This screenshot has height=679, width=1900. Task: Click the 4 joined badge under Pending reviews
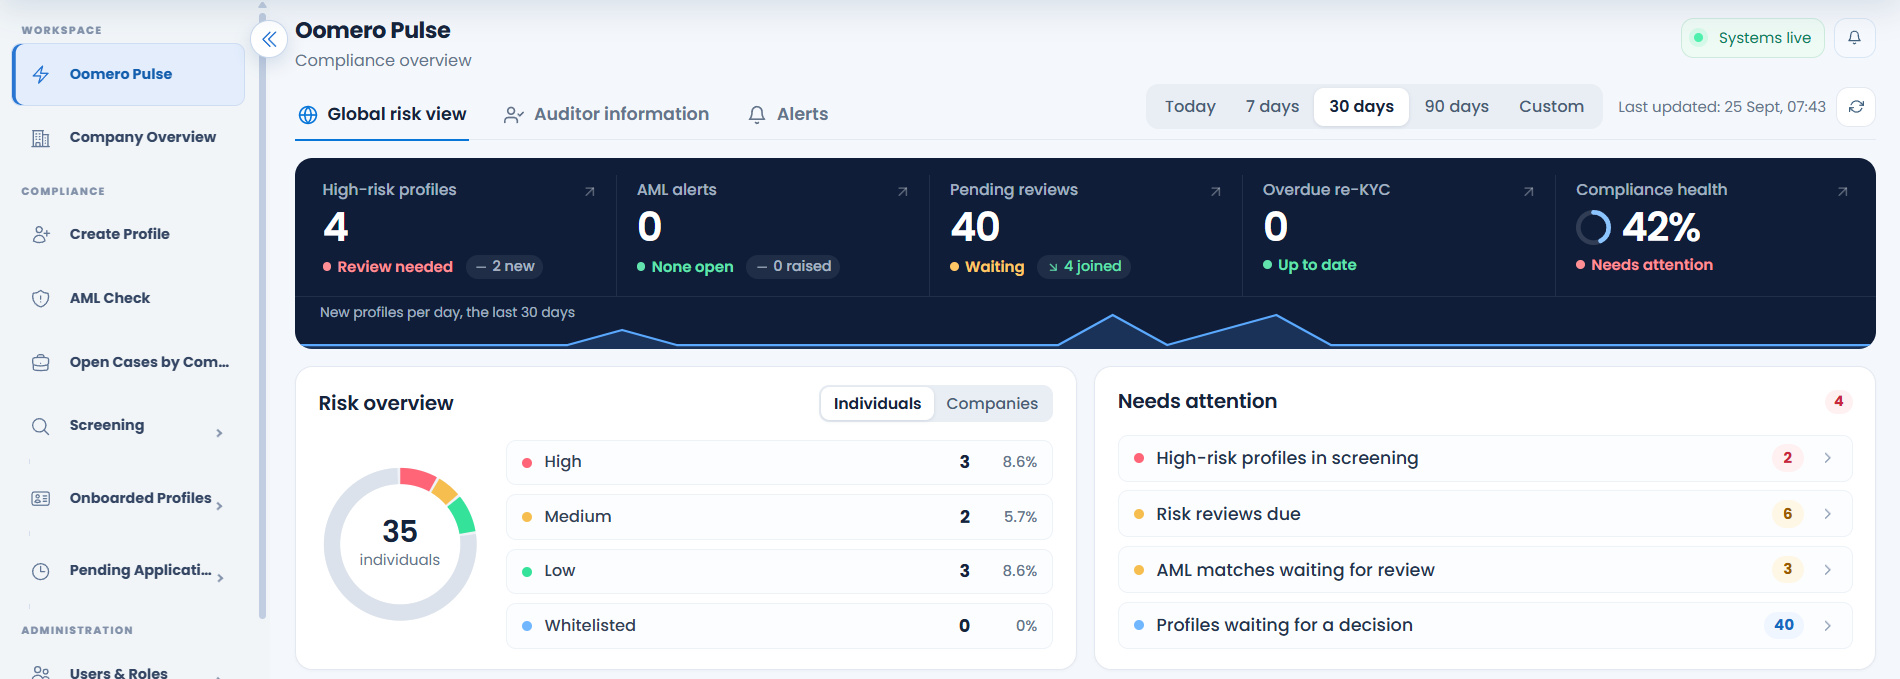[x=1084, y=266]
